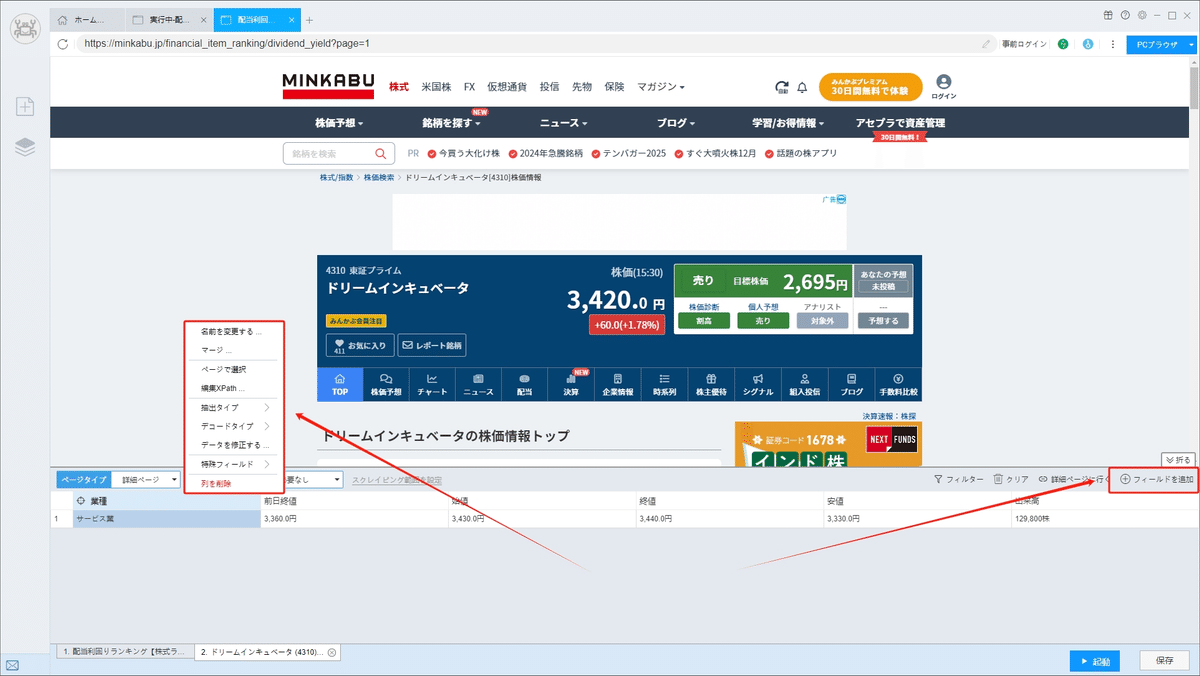Click the 予想する button
Screen dimensions: 1200x676
pyautogui.click(x=884, y=321)
